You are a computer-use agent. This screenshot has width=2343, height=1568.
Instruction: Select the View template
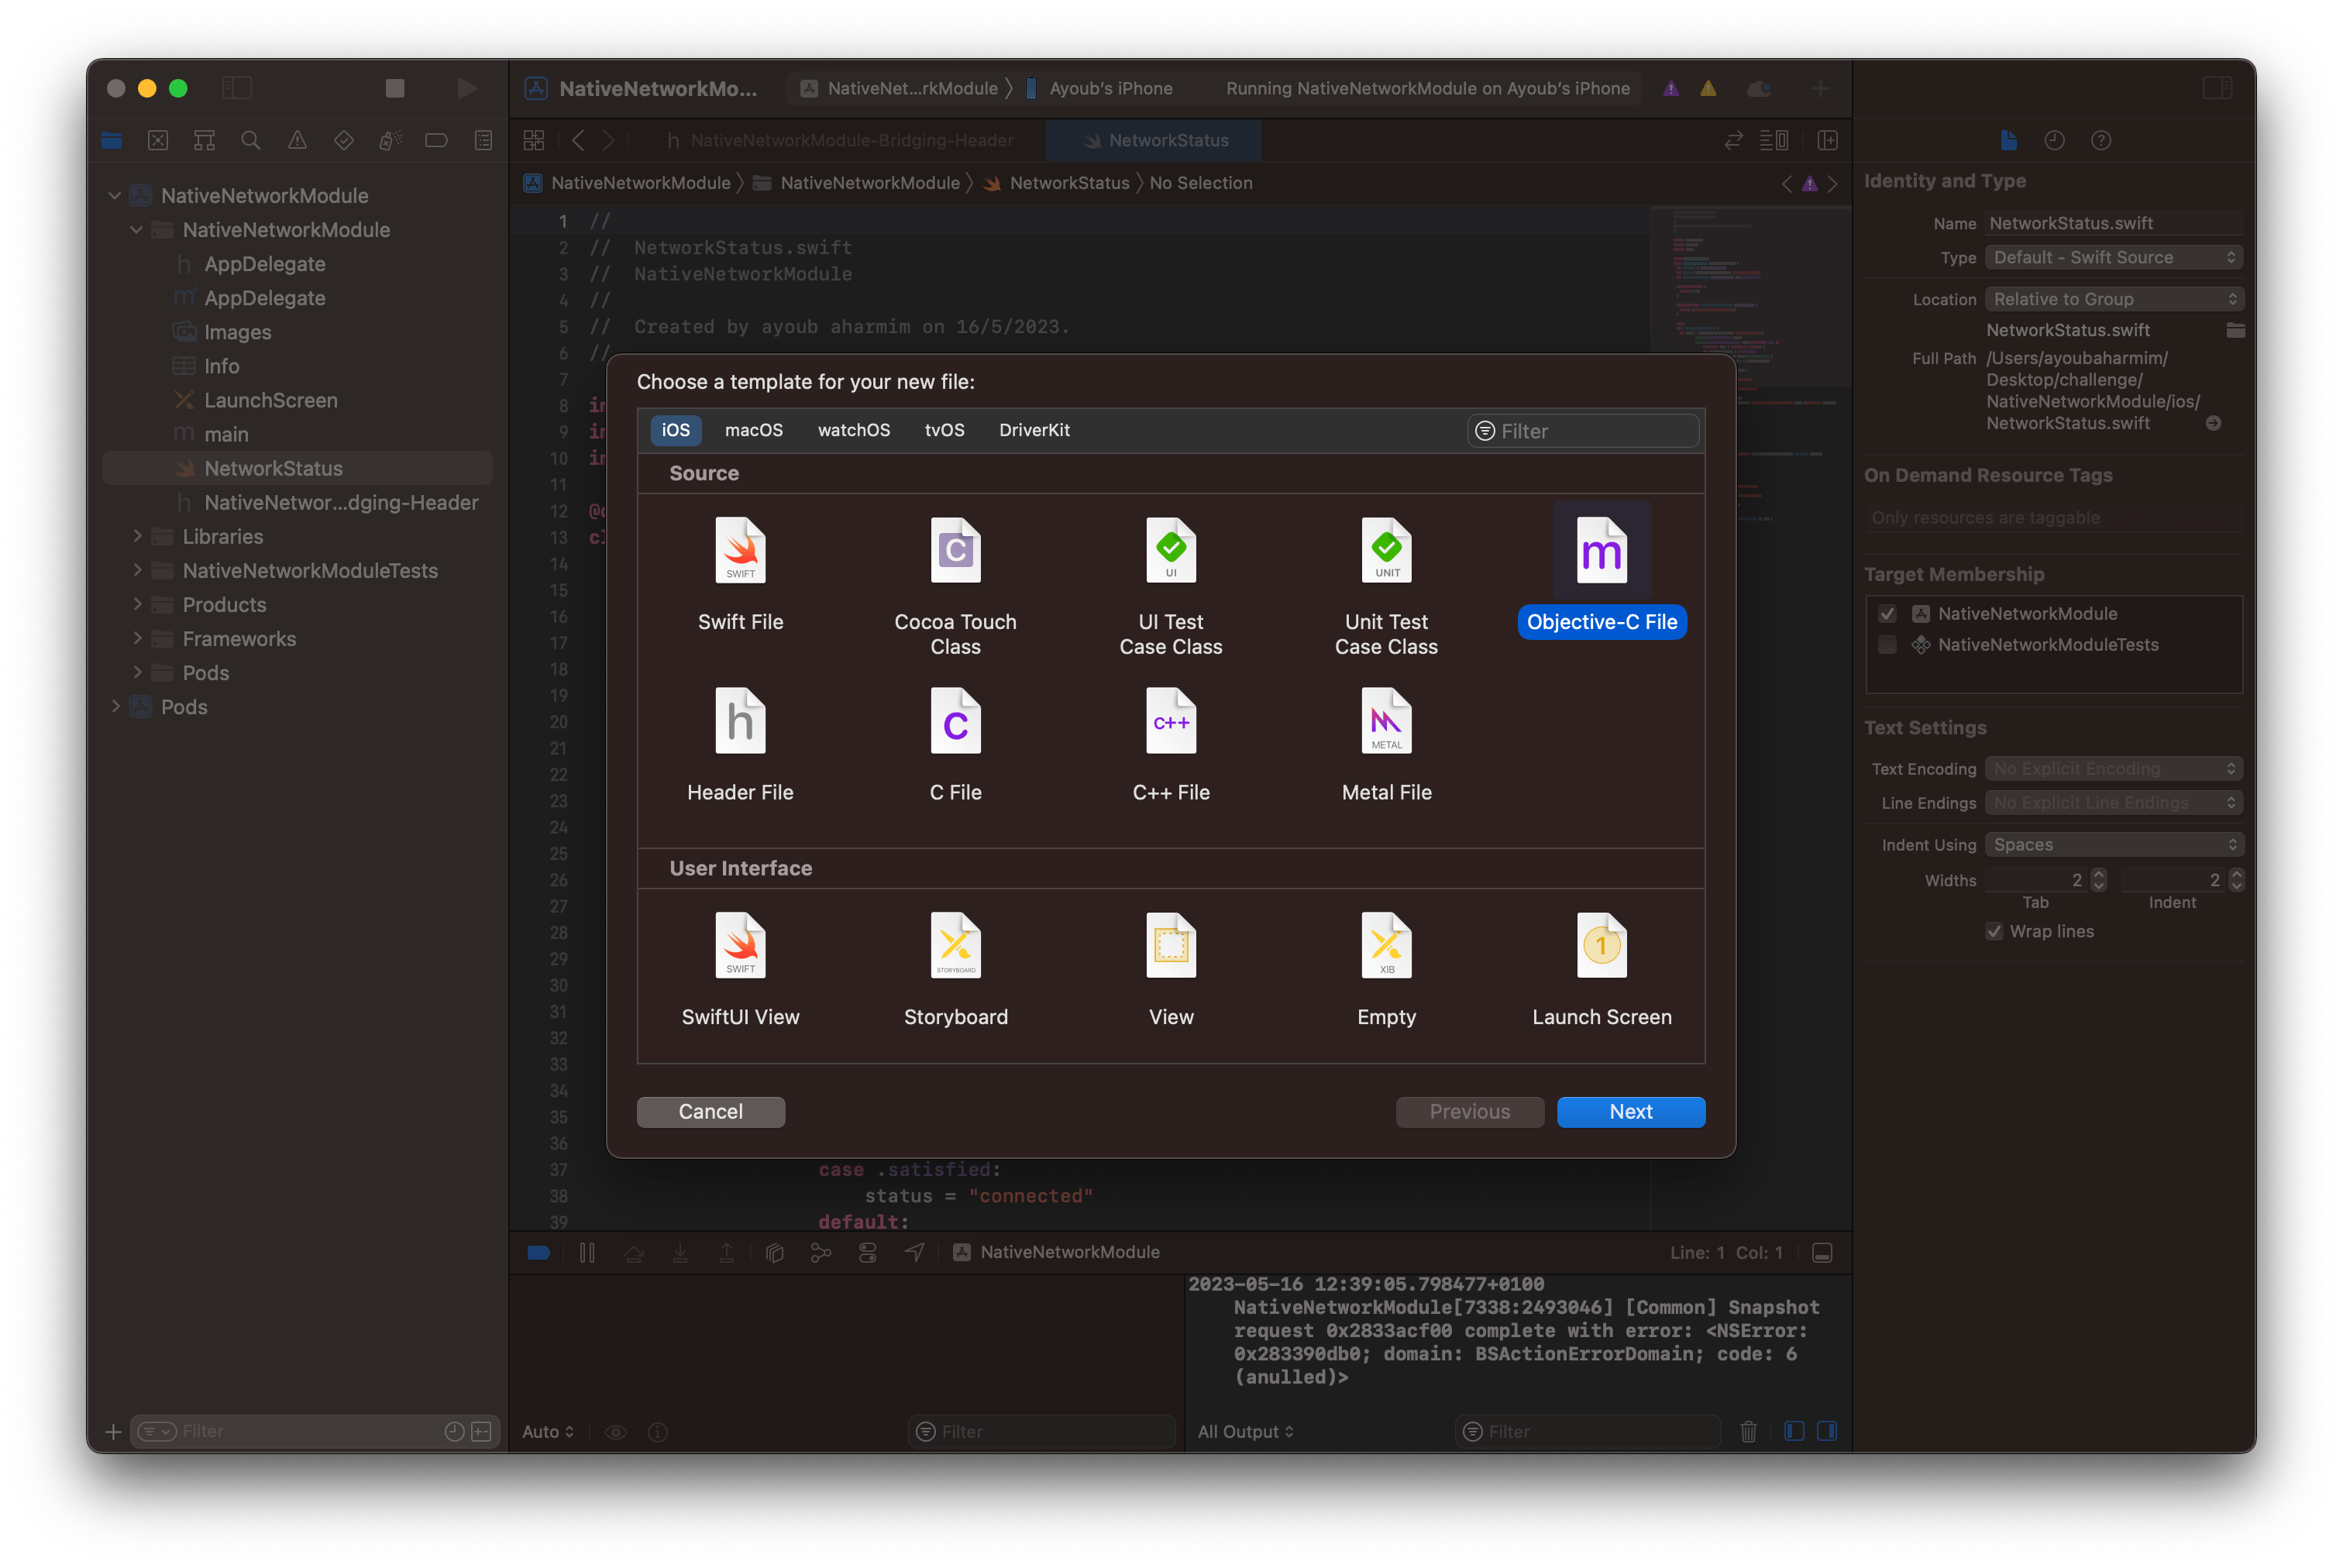click(1170, 969)
